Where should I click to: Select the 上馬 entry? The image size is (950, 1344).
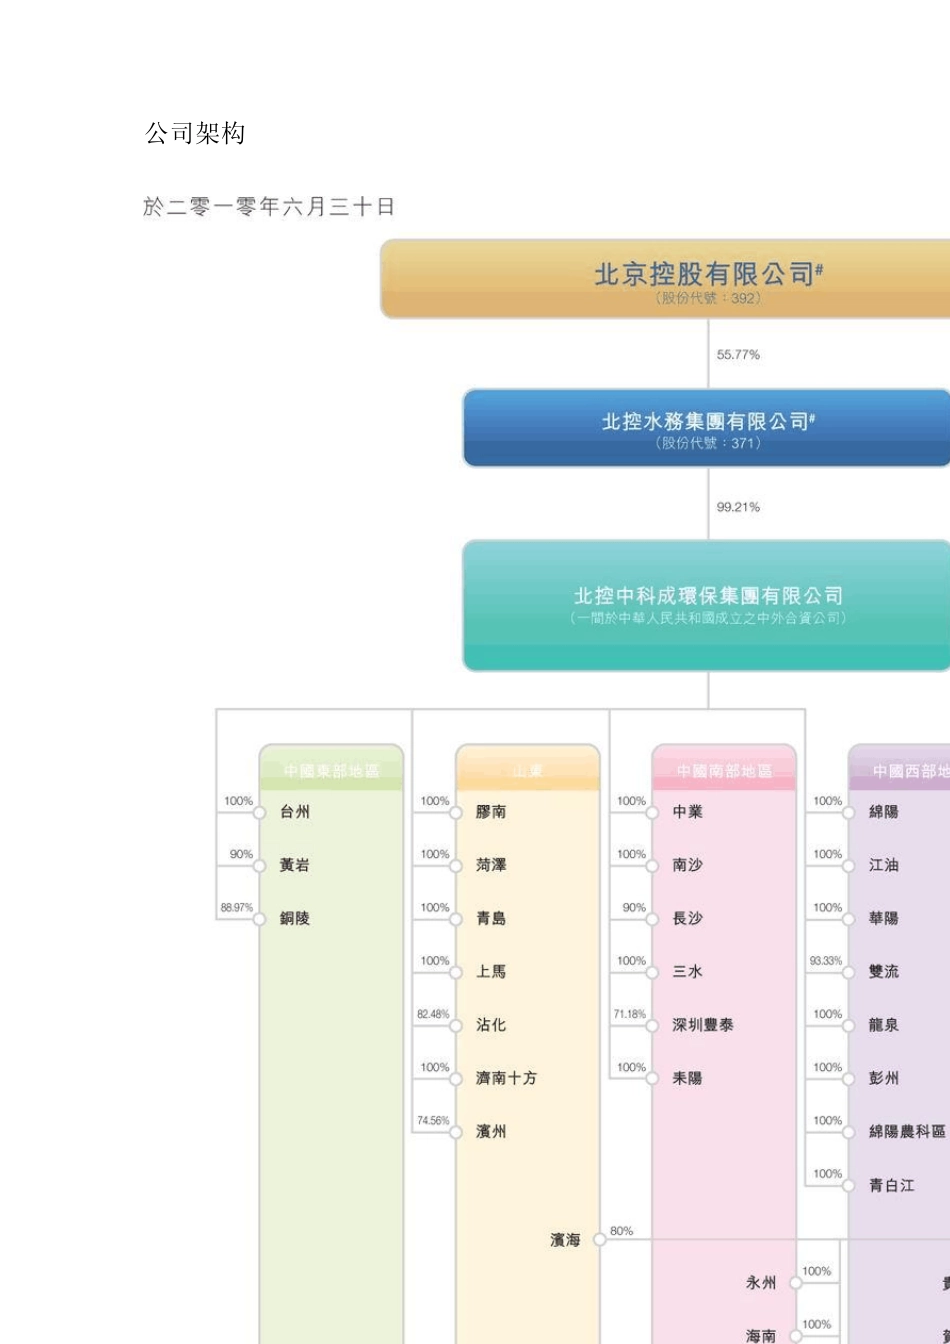pyautogui.click(x=491, y=971)
